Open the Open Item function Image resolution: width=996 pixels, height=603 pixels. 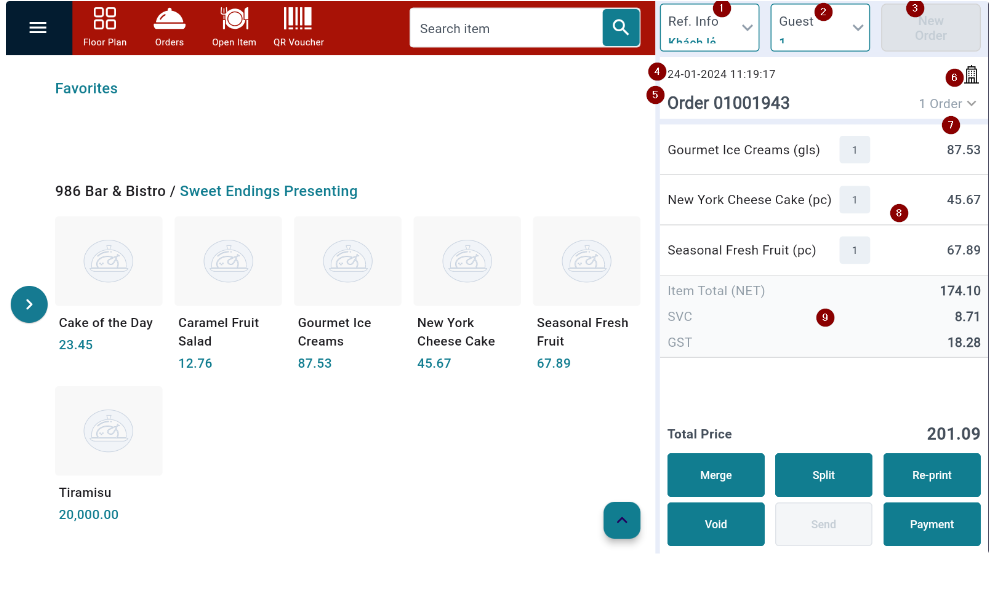click(x=234, y=27)
